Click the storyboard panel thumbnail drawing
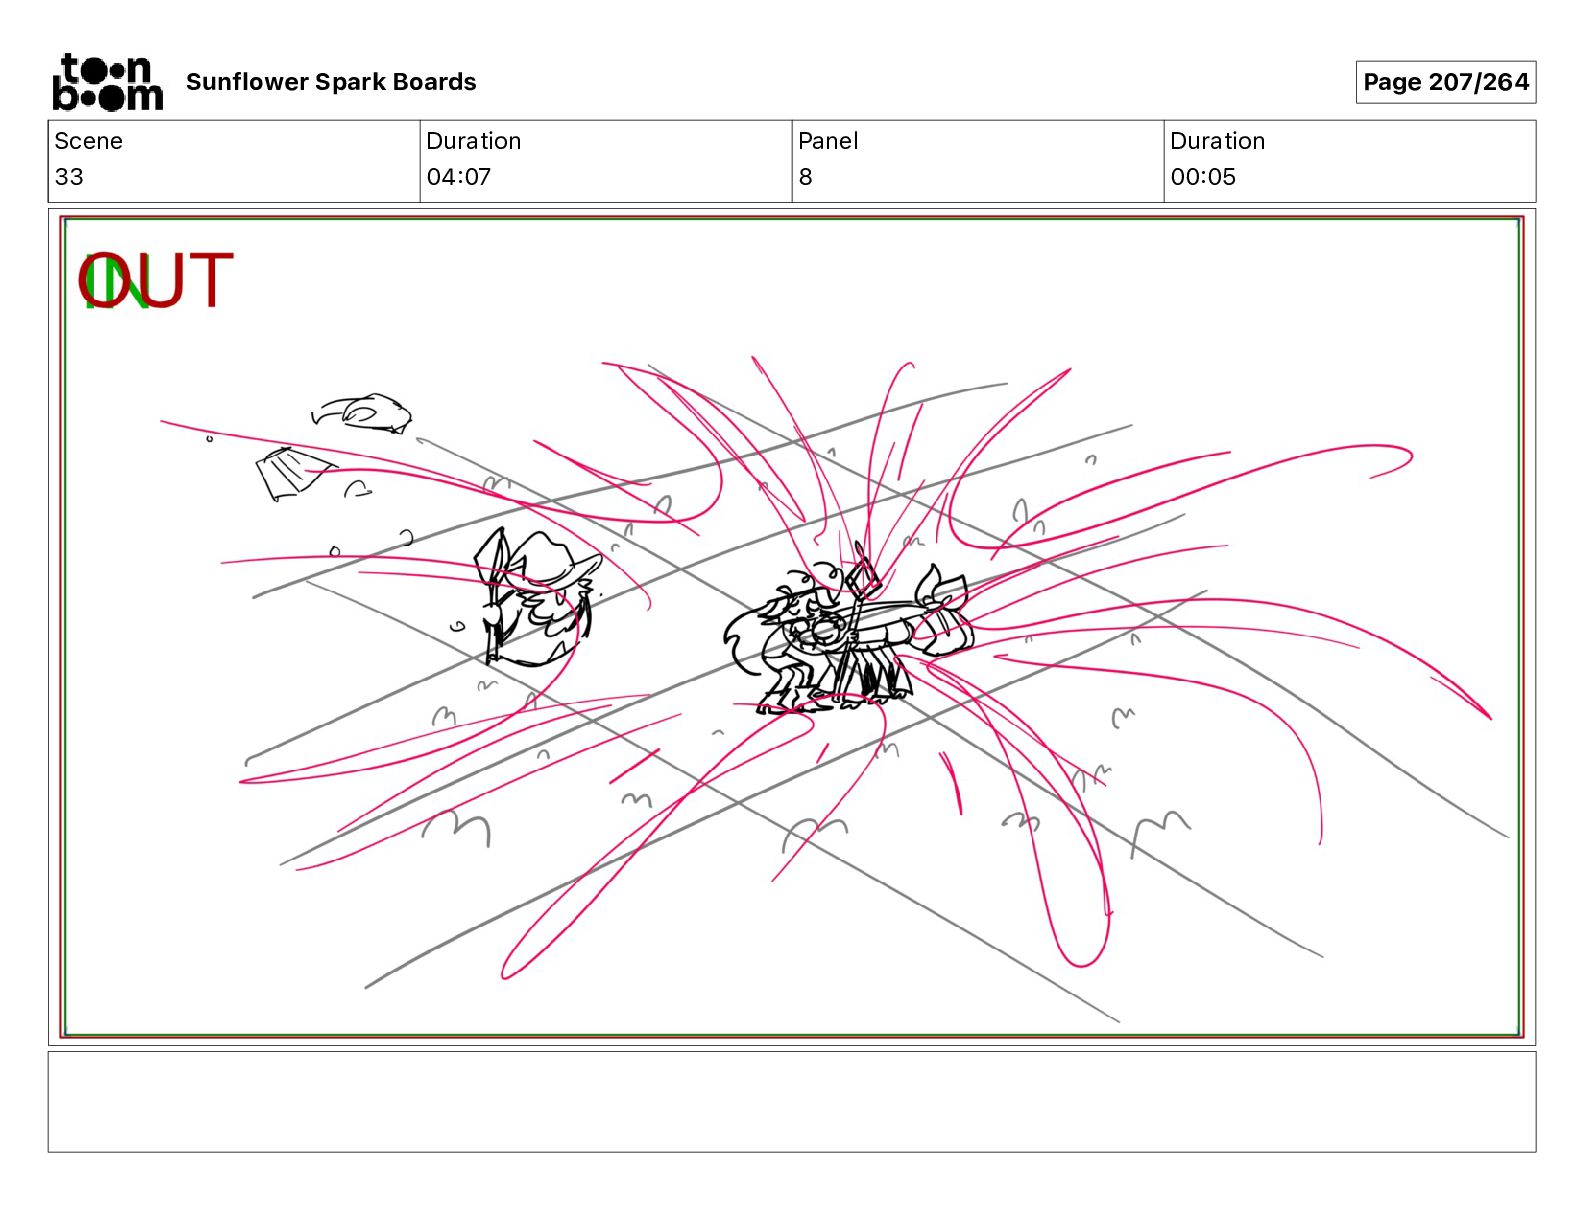This screenshot has width=1584, height=1224. [792, 627]
